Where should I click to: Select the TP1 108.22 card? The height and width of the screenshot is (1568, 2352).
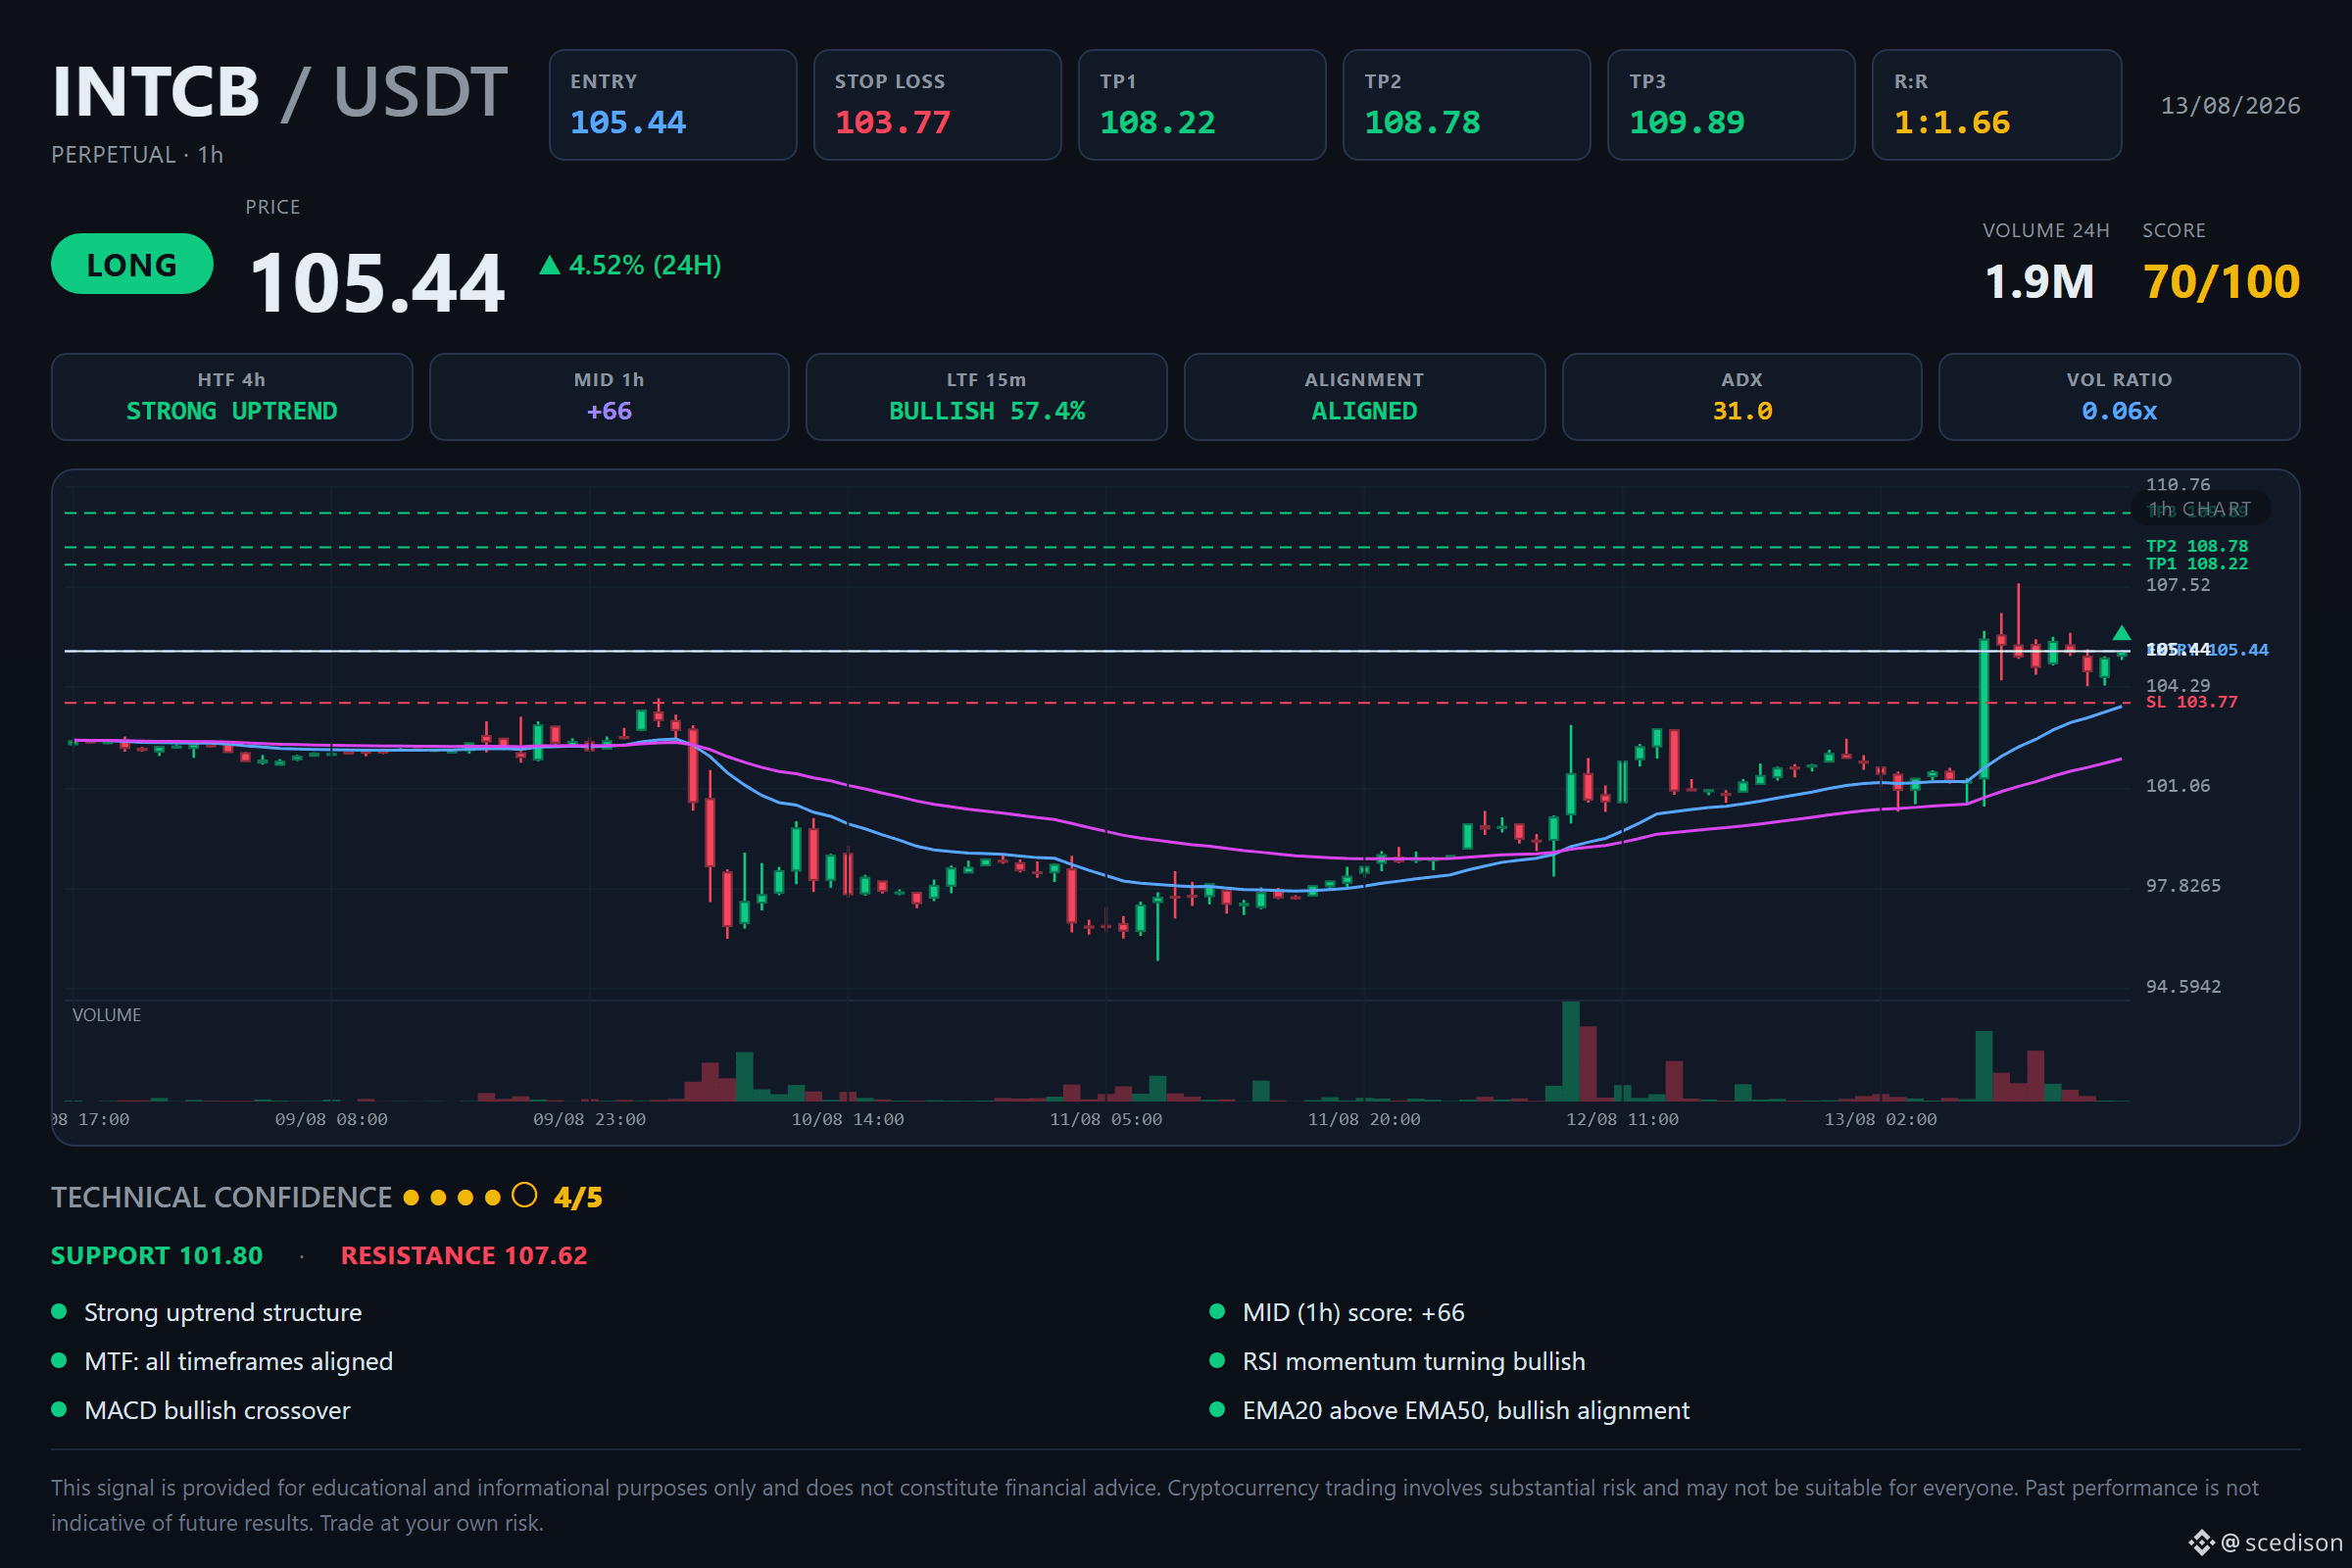click(1202, 105)
